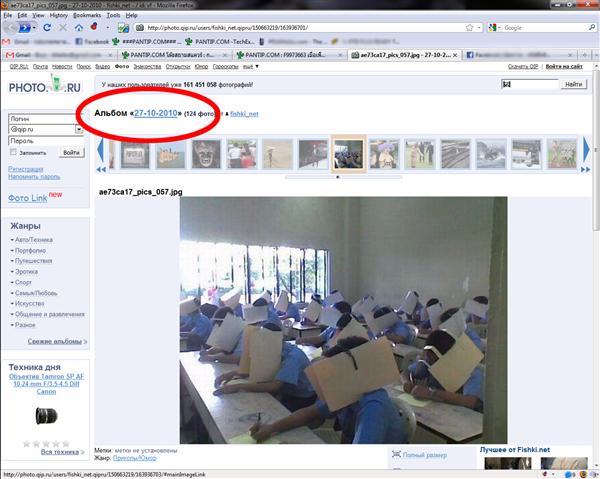Open the Свежие альбомы link

tap(55, 341)
